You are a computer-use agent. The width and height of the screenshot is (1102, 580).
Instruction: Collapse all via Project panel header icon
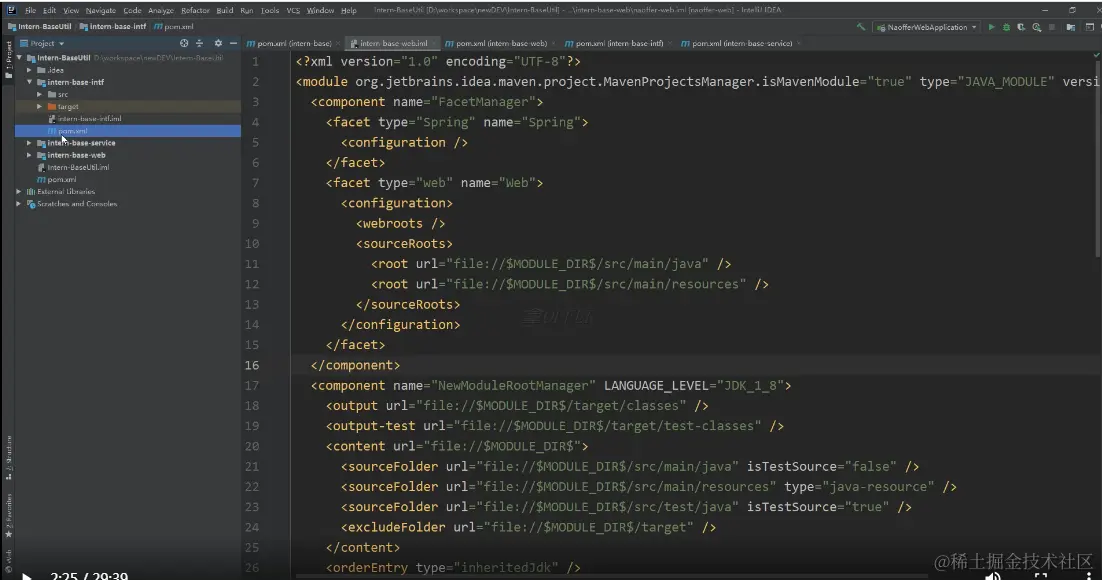pos(200,43)
